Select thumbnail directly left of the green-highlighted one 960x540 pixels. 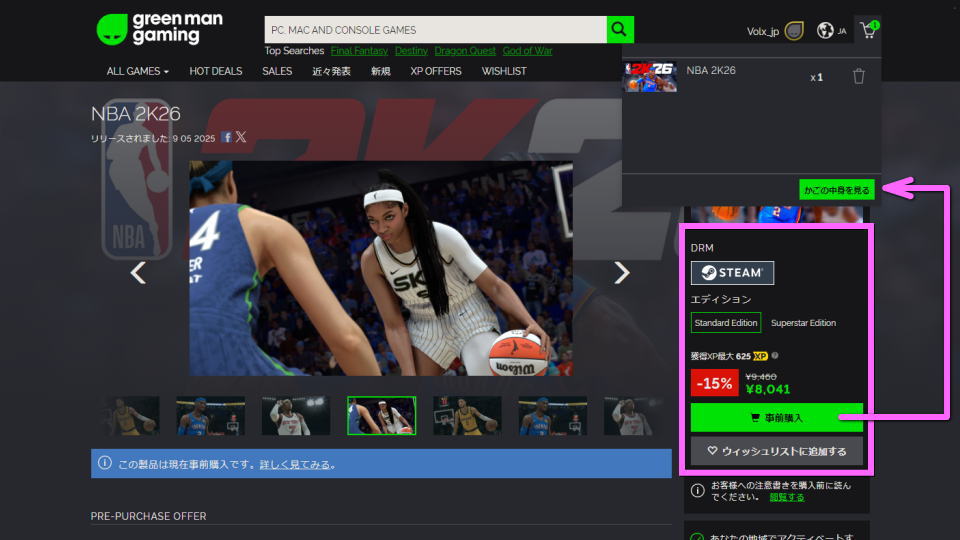tap(296, 416)
